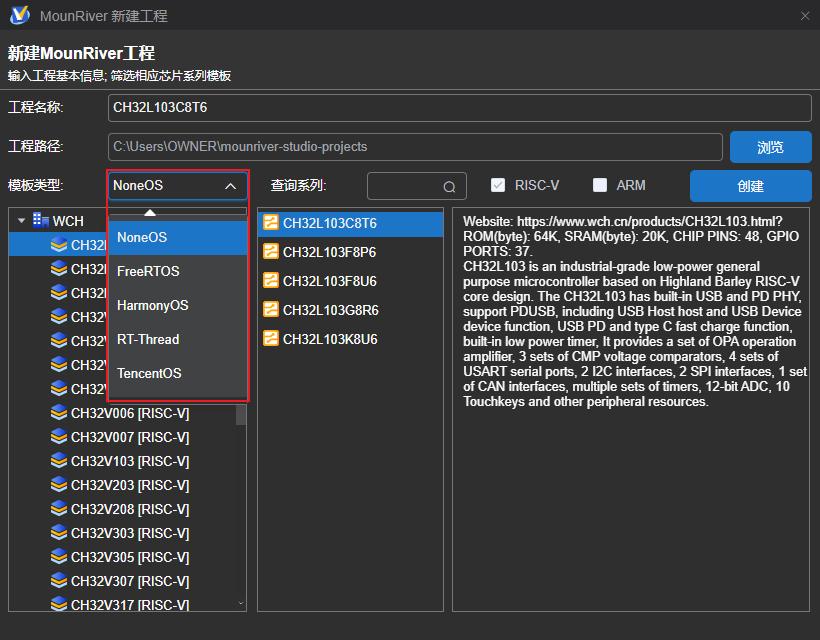
Task: Click the 工程路径 path field
Action: pyautogui.click(x=415, y=146)
